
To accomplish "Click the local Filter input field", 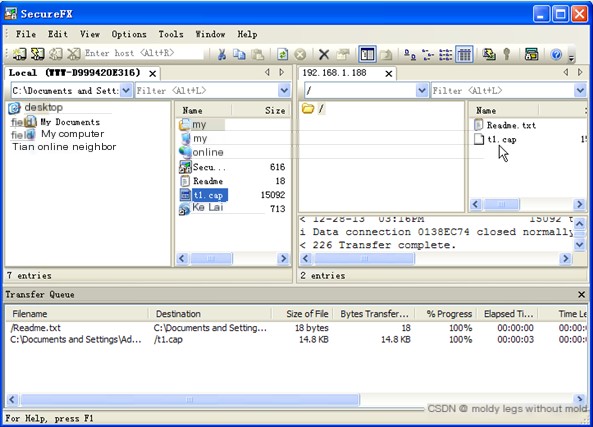I will click(206, 90).
